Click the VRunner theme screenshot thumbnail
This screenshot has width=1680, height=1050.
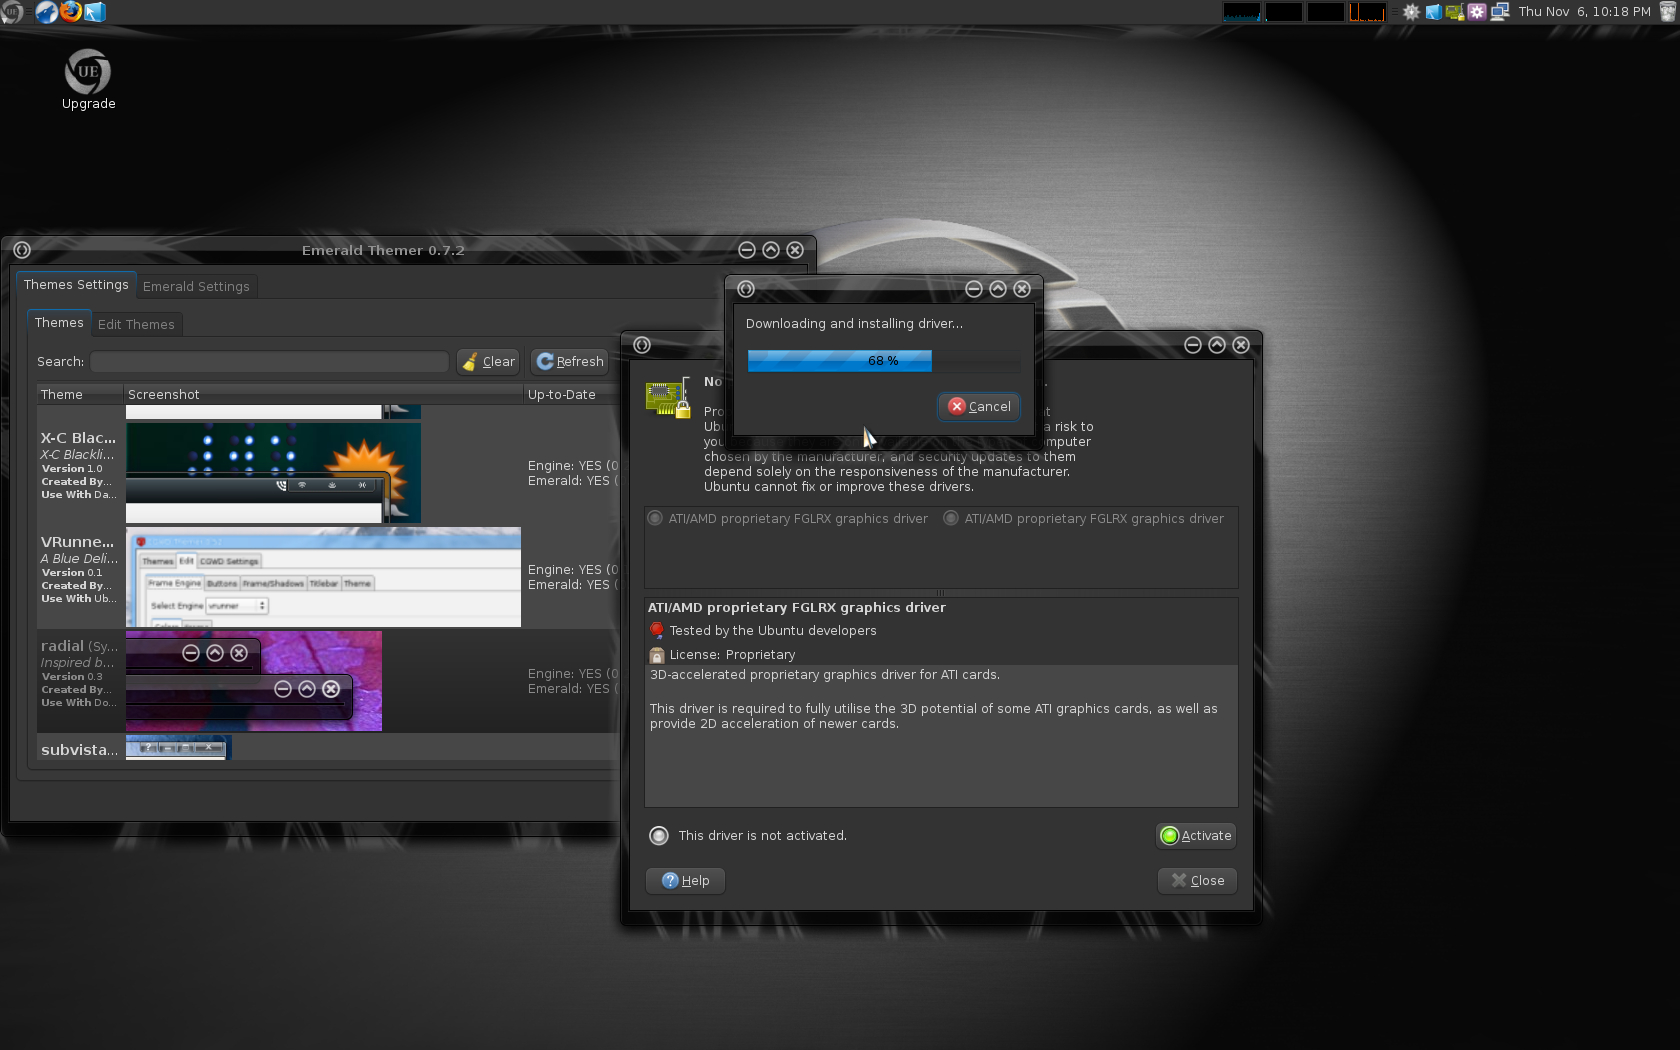(x=323, y=577)
